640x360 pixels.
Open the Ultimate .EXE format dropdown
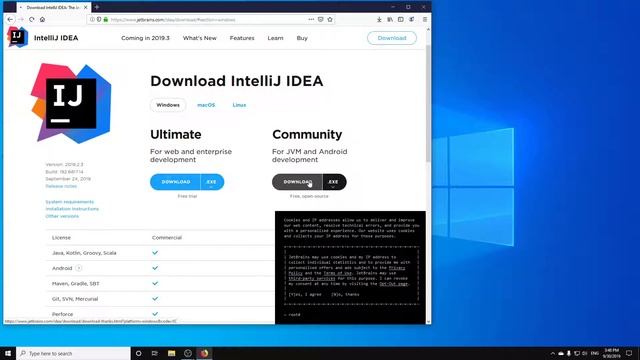pos(211,182)
